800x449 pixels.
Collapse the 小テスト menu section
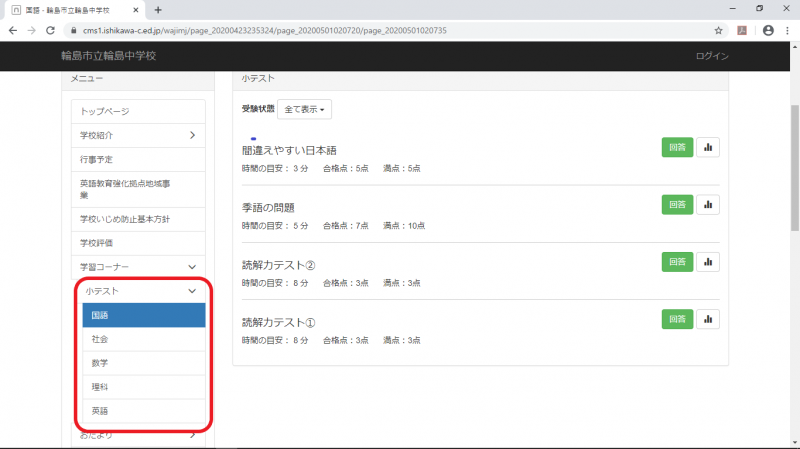(191, 291)
